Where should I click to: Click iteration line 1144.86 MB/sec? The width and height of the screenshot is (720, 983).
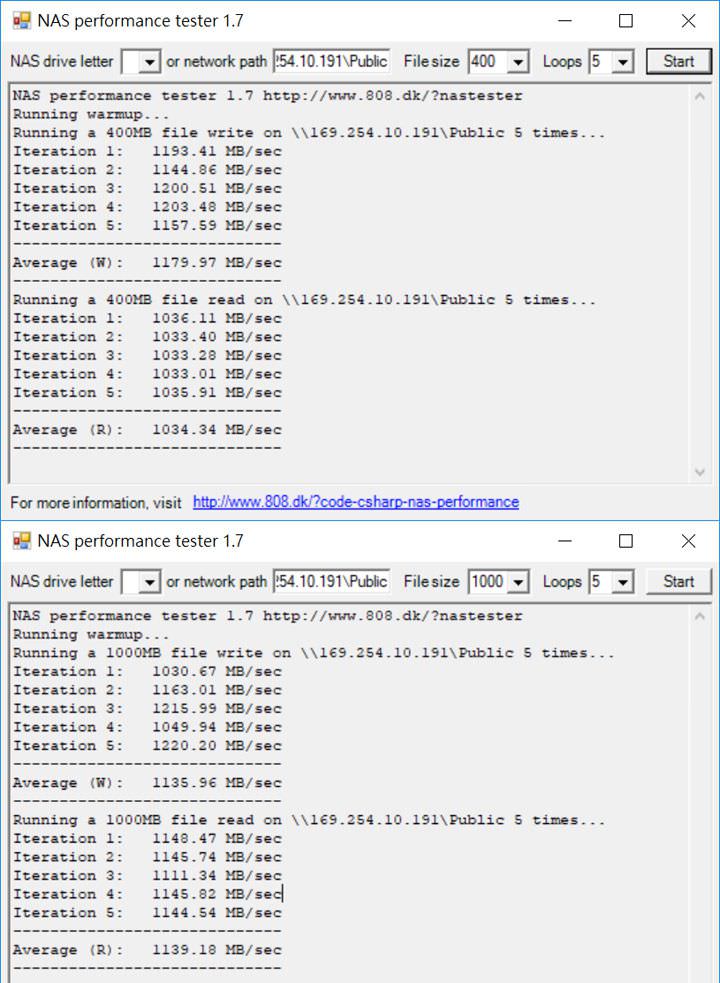coord(147,170)
